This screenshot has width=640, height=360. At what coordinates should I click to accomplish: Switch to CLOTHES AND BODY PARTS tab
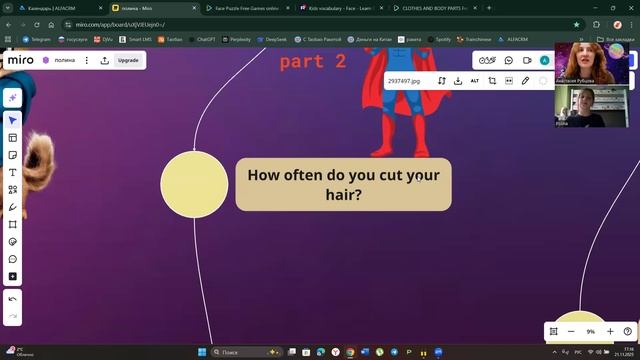coord(435,8)
